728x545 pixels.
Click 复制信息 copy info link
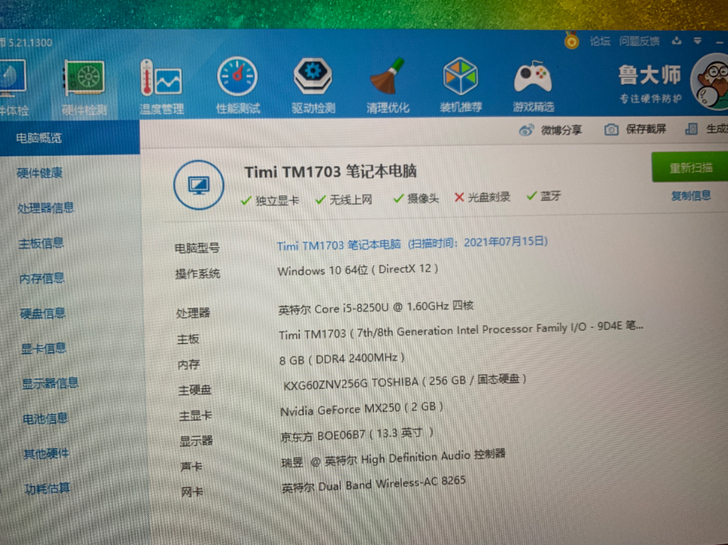[691, 196]
